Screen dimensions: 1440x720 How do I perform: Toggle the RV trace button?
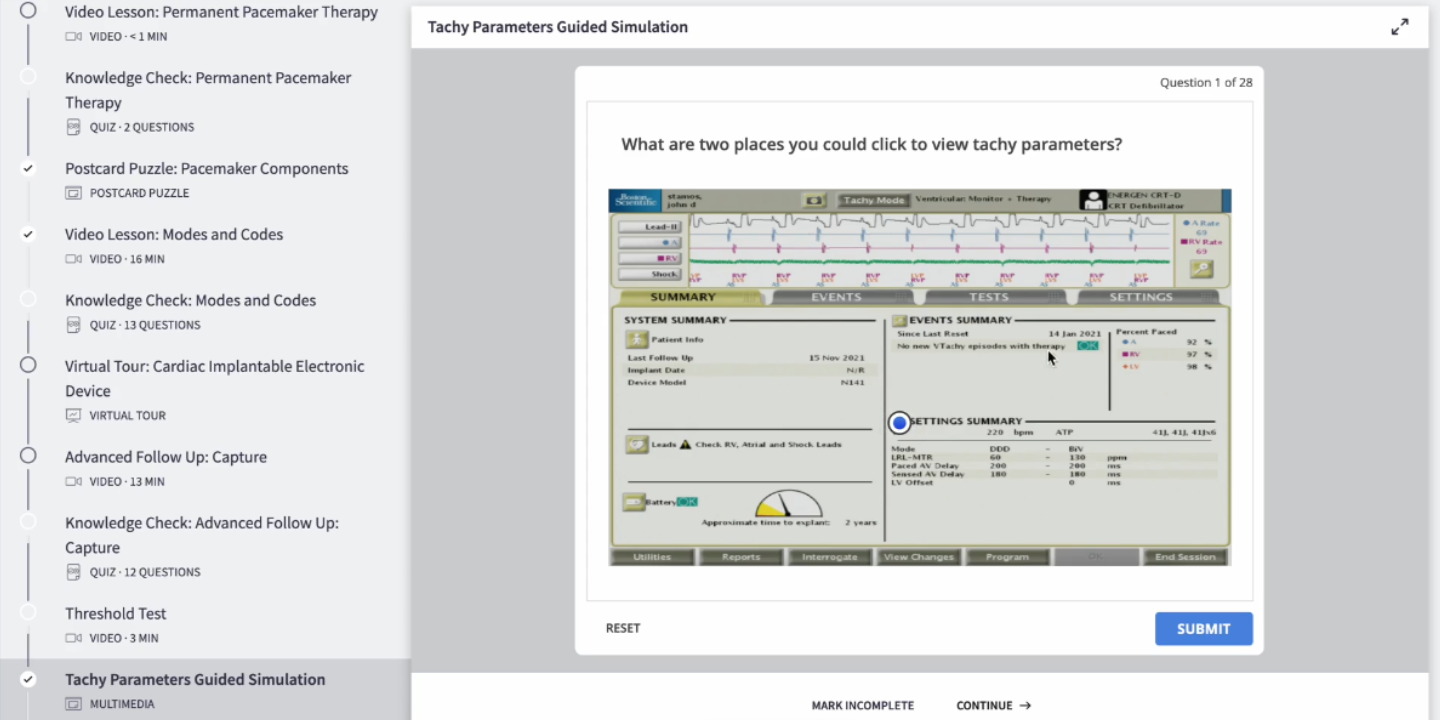(650, 258)
